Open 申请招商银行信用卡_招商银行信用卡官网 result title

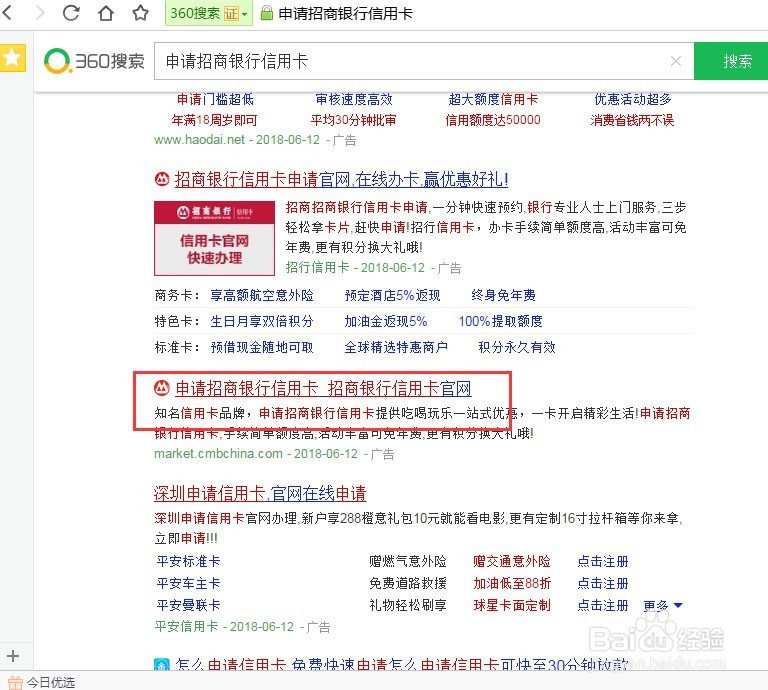tap(323, 388)
